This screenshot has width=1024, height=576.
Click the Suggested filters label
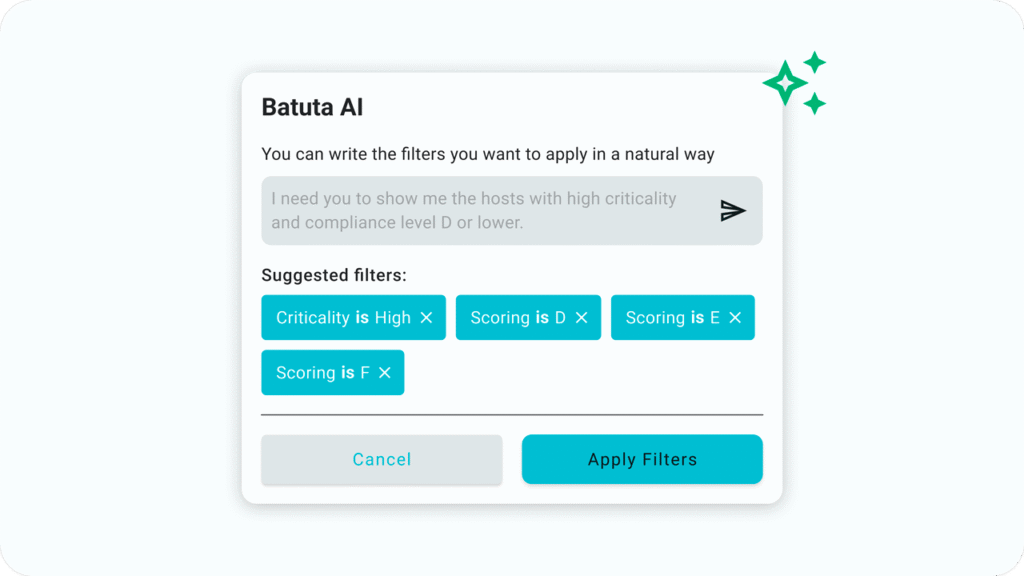[334, 275]
